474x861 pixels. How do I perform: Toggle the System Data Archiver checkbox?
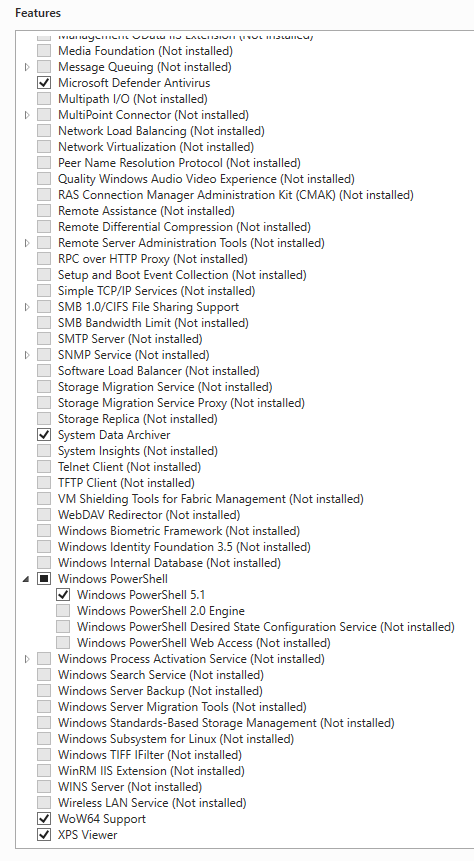44,435
